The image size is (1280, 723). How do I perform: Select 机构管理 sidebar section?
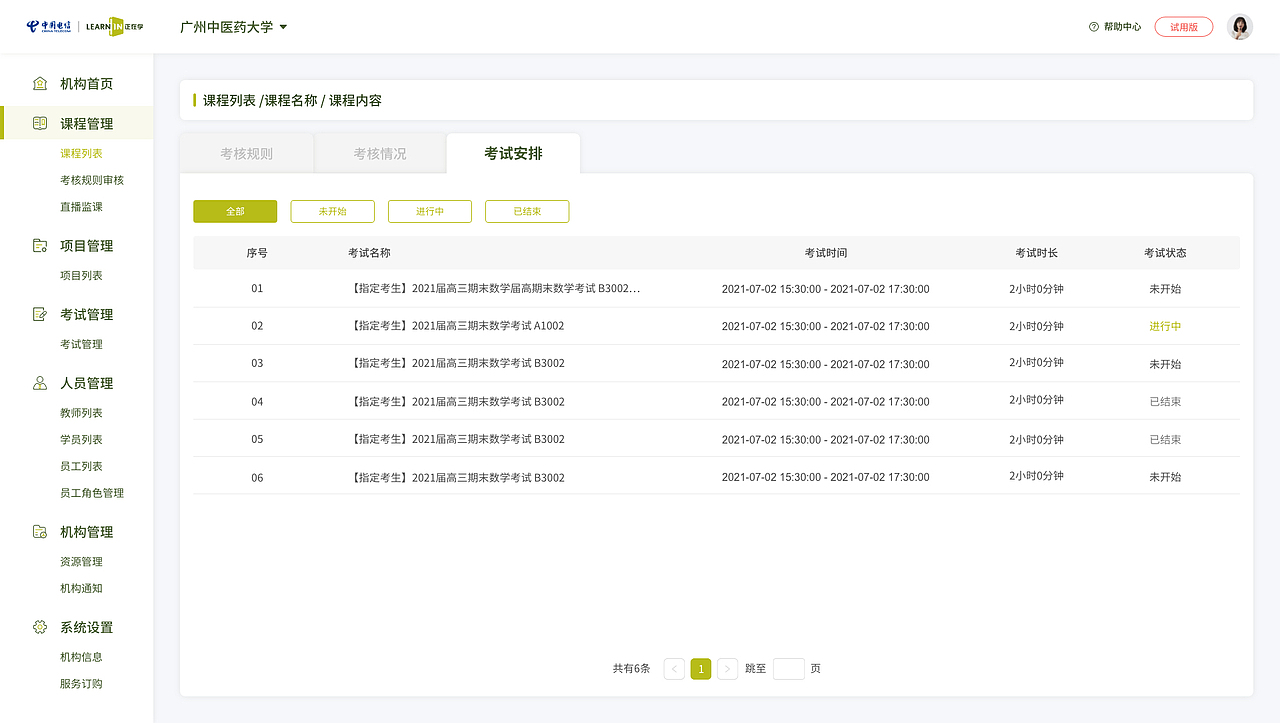(x=86, y=532)
